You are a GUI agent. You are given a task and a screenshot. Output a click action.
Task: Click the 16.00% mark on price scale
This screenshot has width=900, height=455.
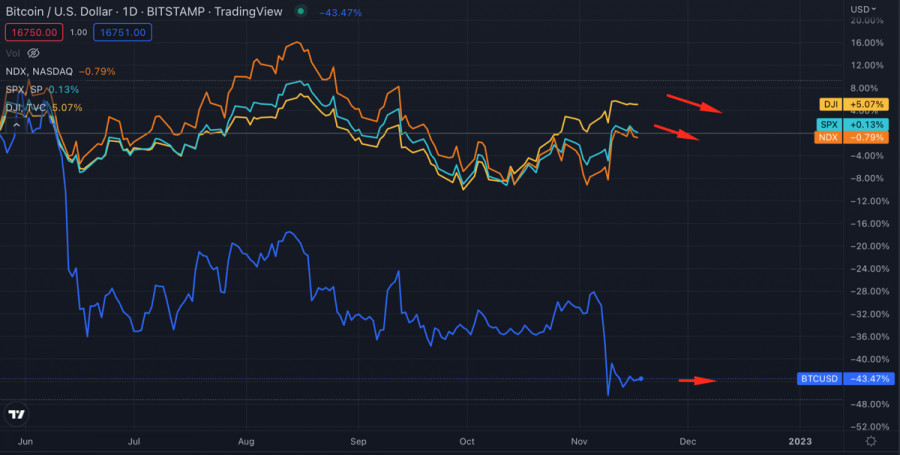click(868, 43)
